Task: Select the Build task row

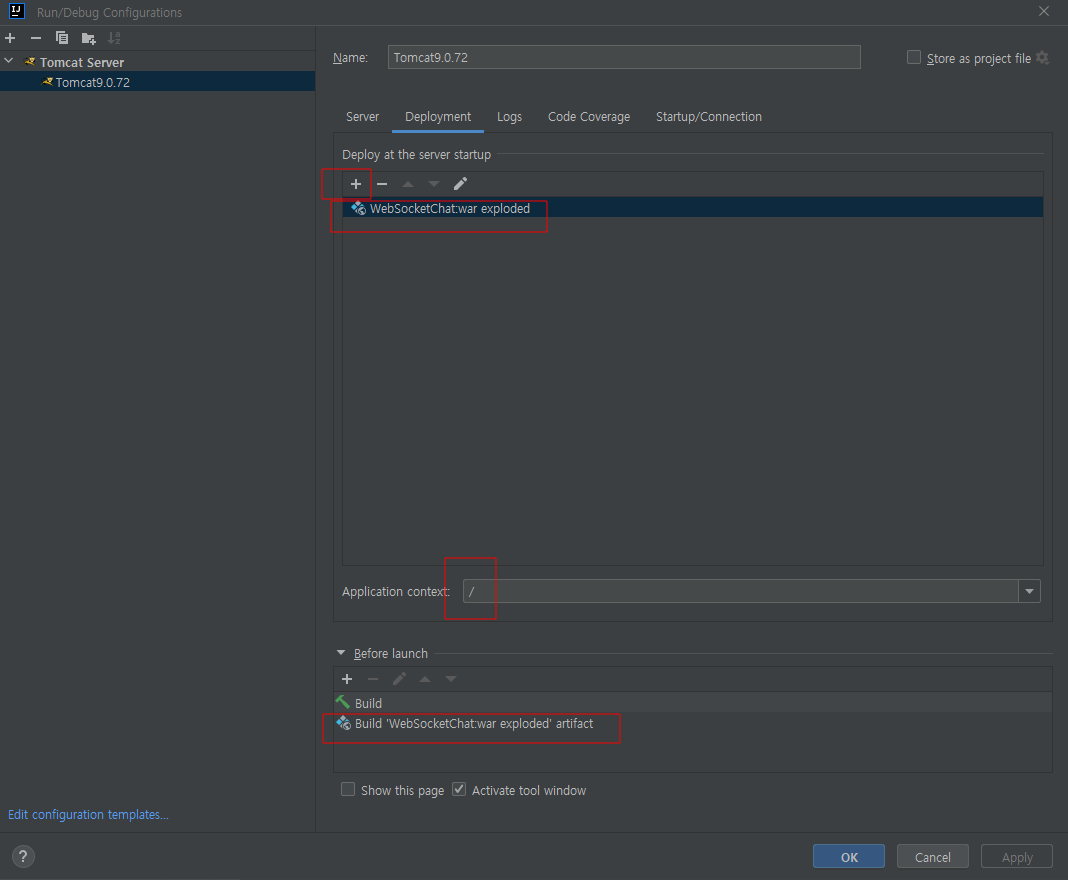Action: tap(693, 703)
